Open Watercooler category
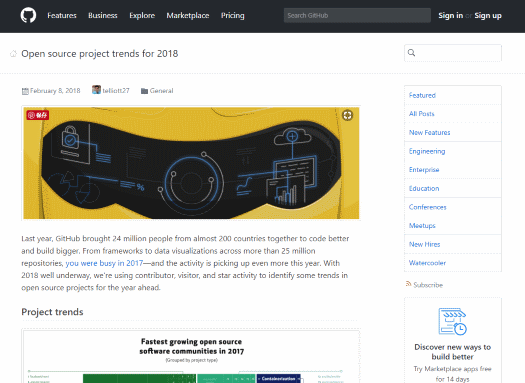 tap(427, 263)
